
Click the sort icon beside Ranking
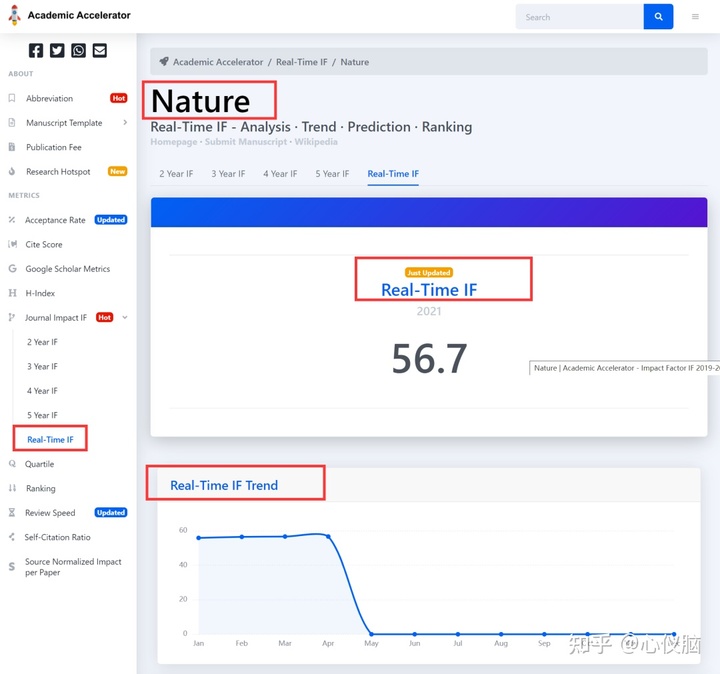pos(12,488)
